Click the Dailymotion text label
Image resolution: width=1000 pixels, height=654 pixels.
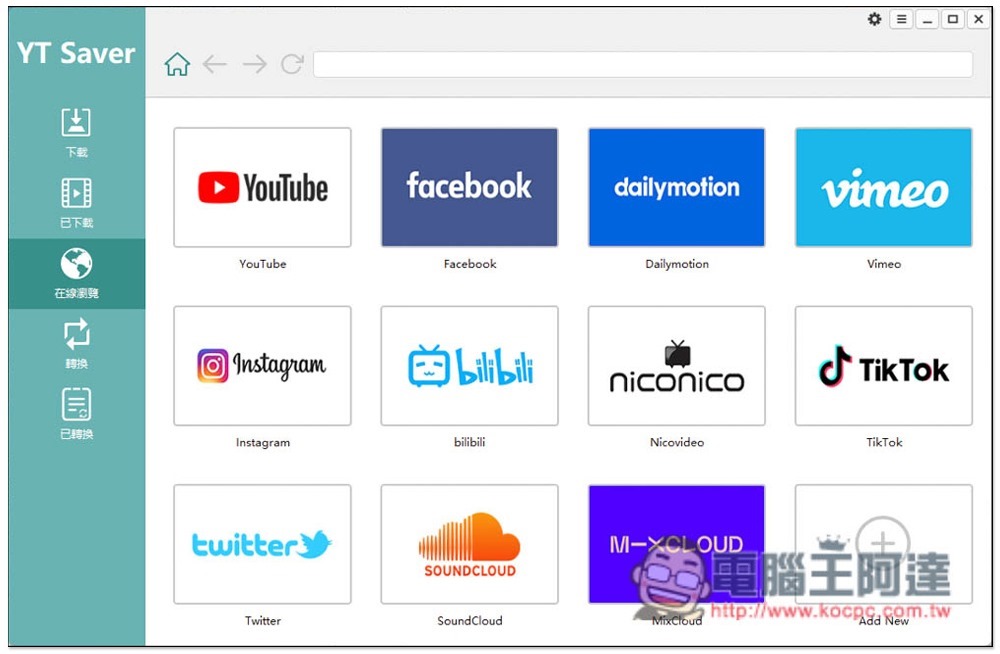point(677,264)
